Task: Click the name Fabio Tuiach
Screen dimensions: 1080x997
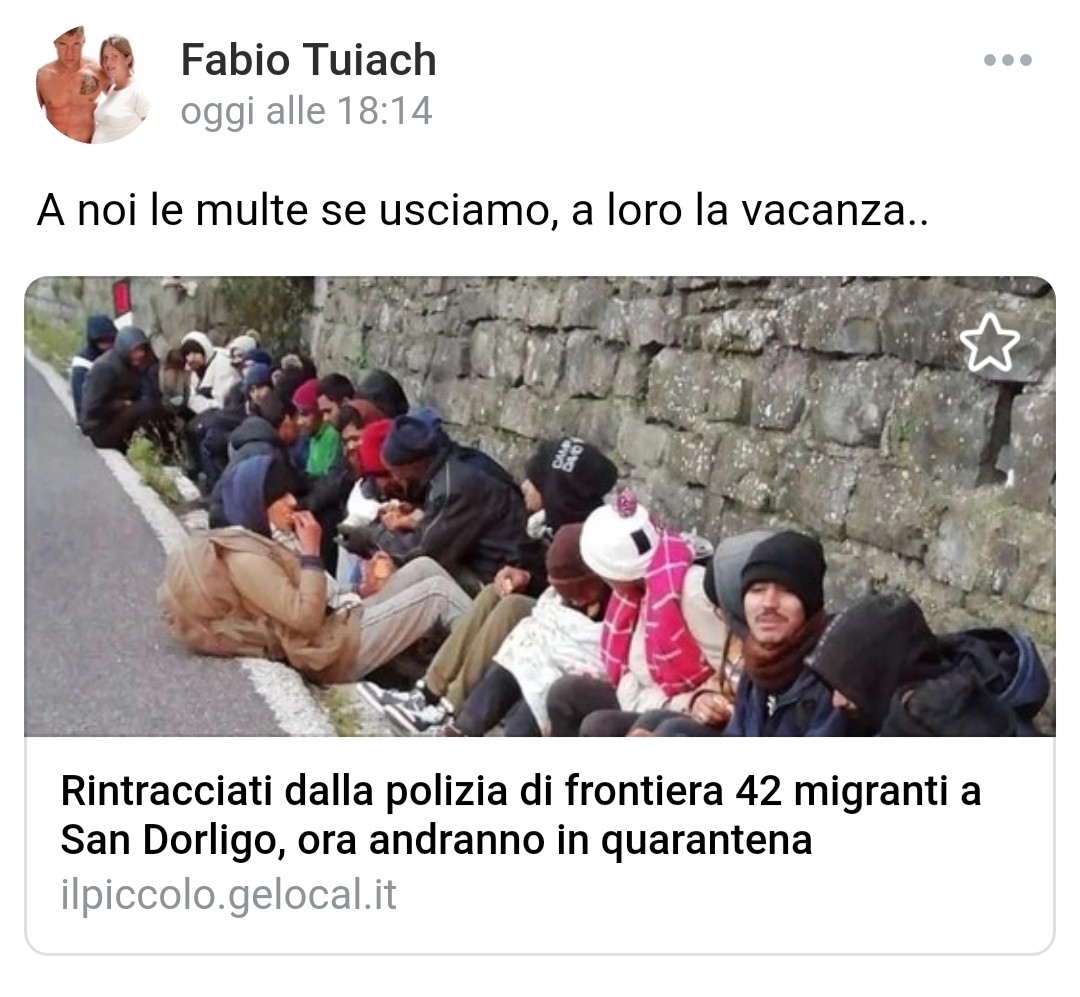Action: pos(309,59)
